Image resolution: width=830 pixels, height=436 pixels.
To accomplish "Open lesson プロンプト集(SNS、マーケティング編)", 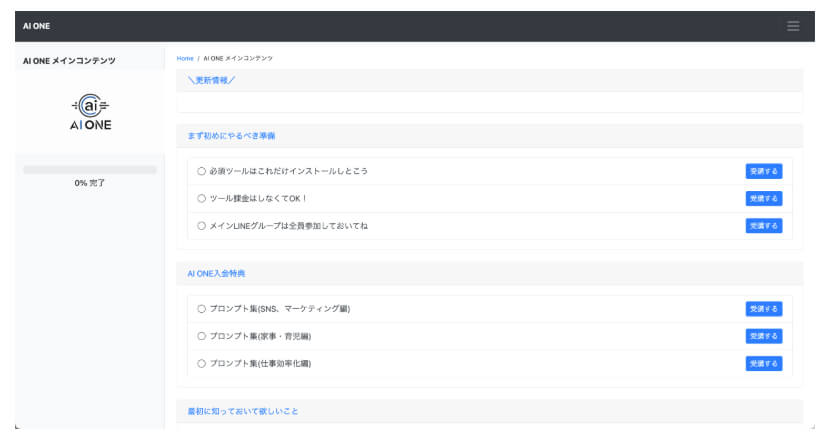I will pyautogui.click(x=280, y=308).
